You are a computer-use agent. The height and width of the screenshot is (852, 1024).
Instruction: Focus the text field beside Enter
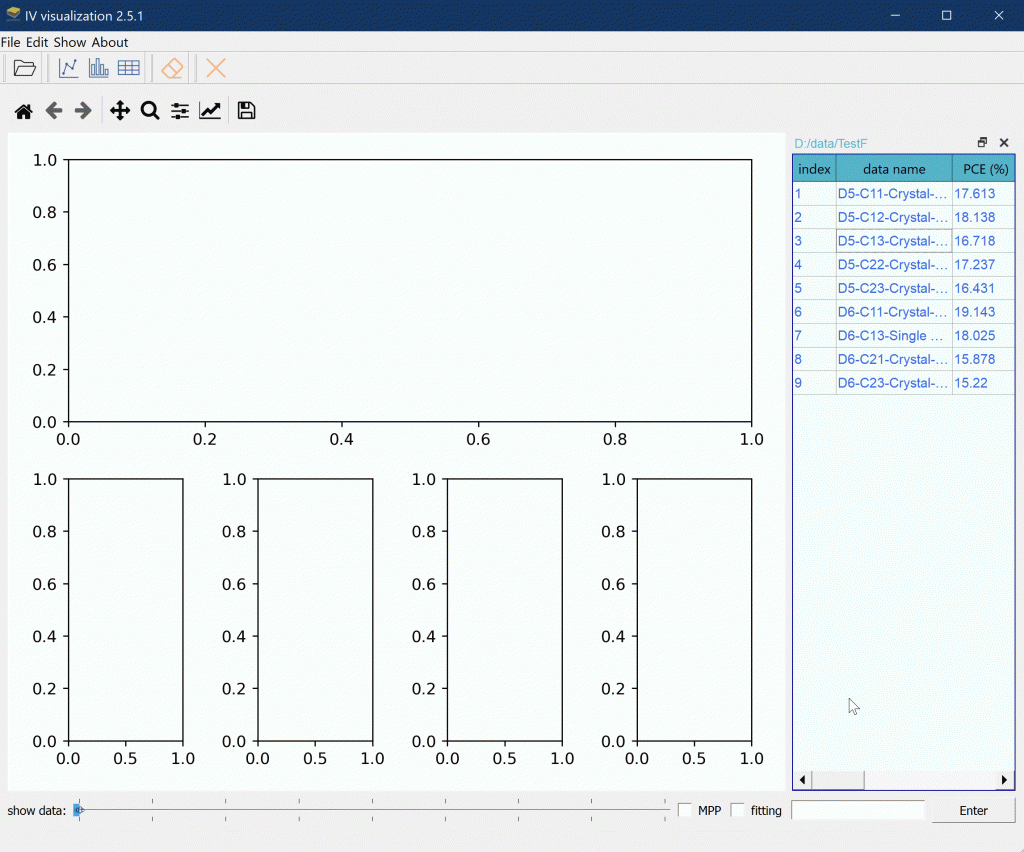point(858,810)
